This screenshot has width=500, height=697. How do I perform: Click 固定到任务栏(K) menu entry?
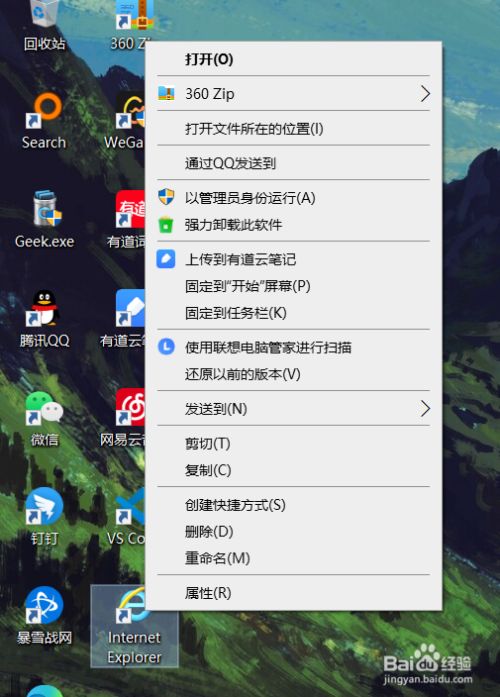click(x=294, y=313)
